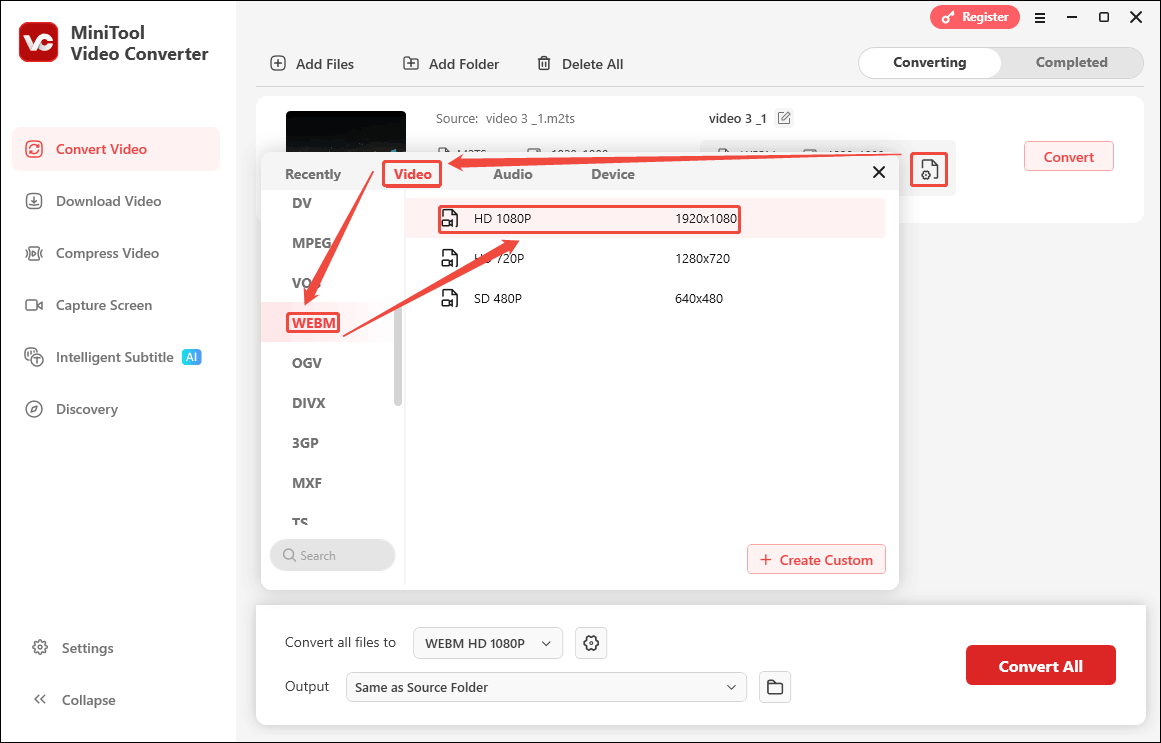This screenshot has height=743, width=1161.
Task: Browse output folder with the folder icon
Action: pos(775,687)
